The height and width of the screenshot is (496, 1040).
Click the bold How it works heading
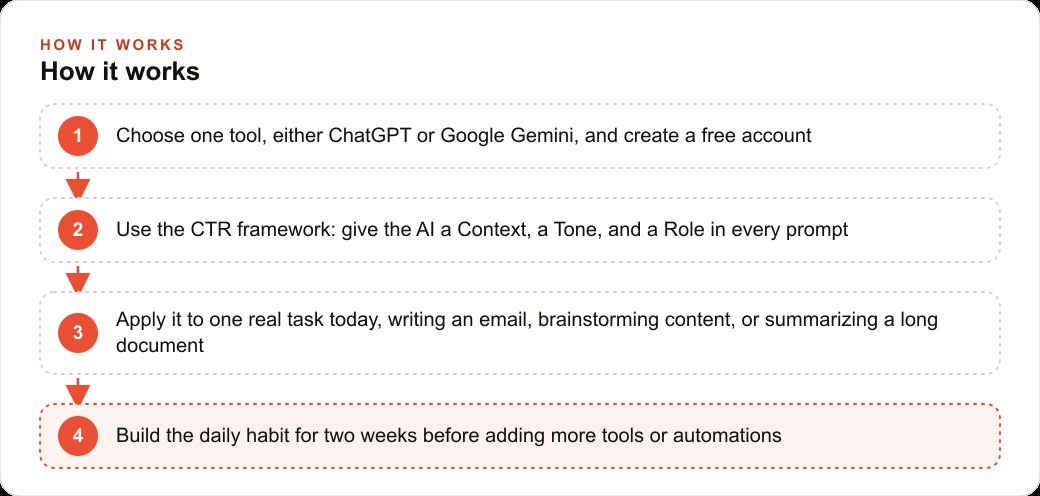120,71
